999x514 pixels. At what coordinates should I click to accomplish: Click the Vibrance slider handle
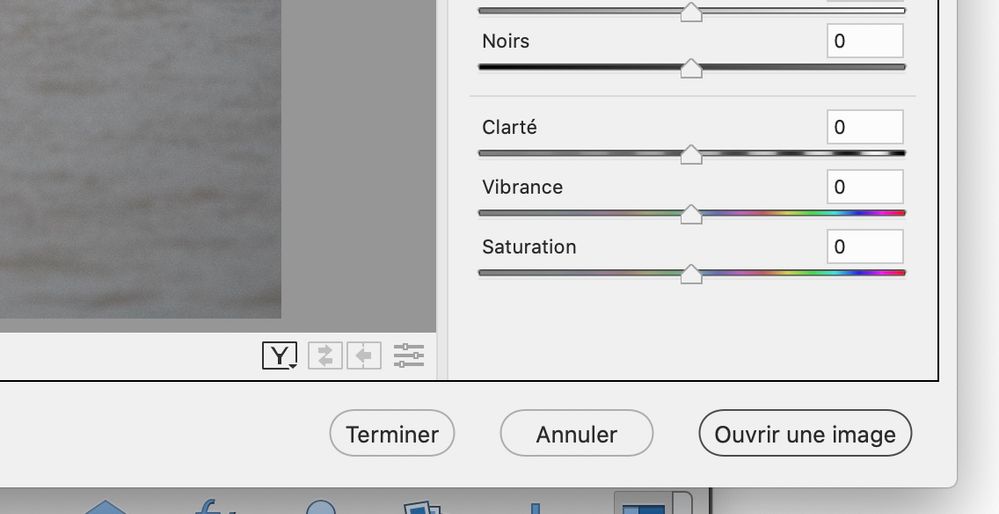[691, 214]
